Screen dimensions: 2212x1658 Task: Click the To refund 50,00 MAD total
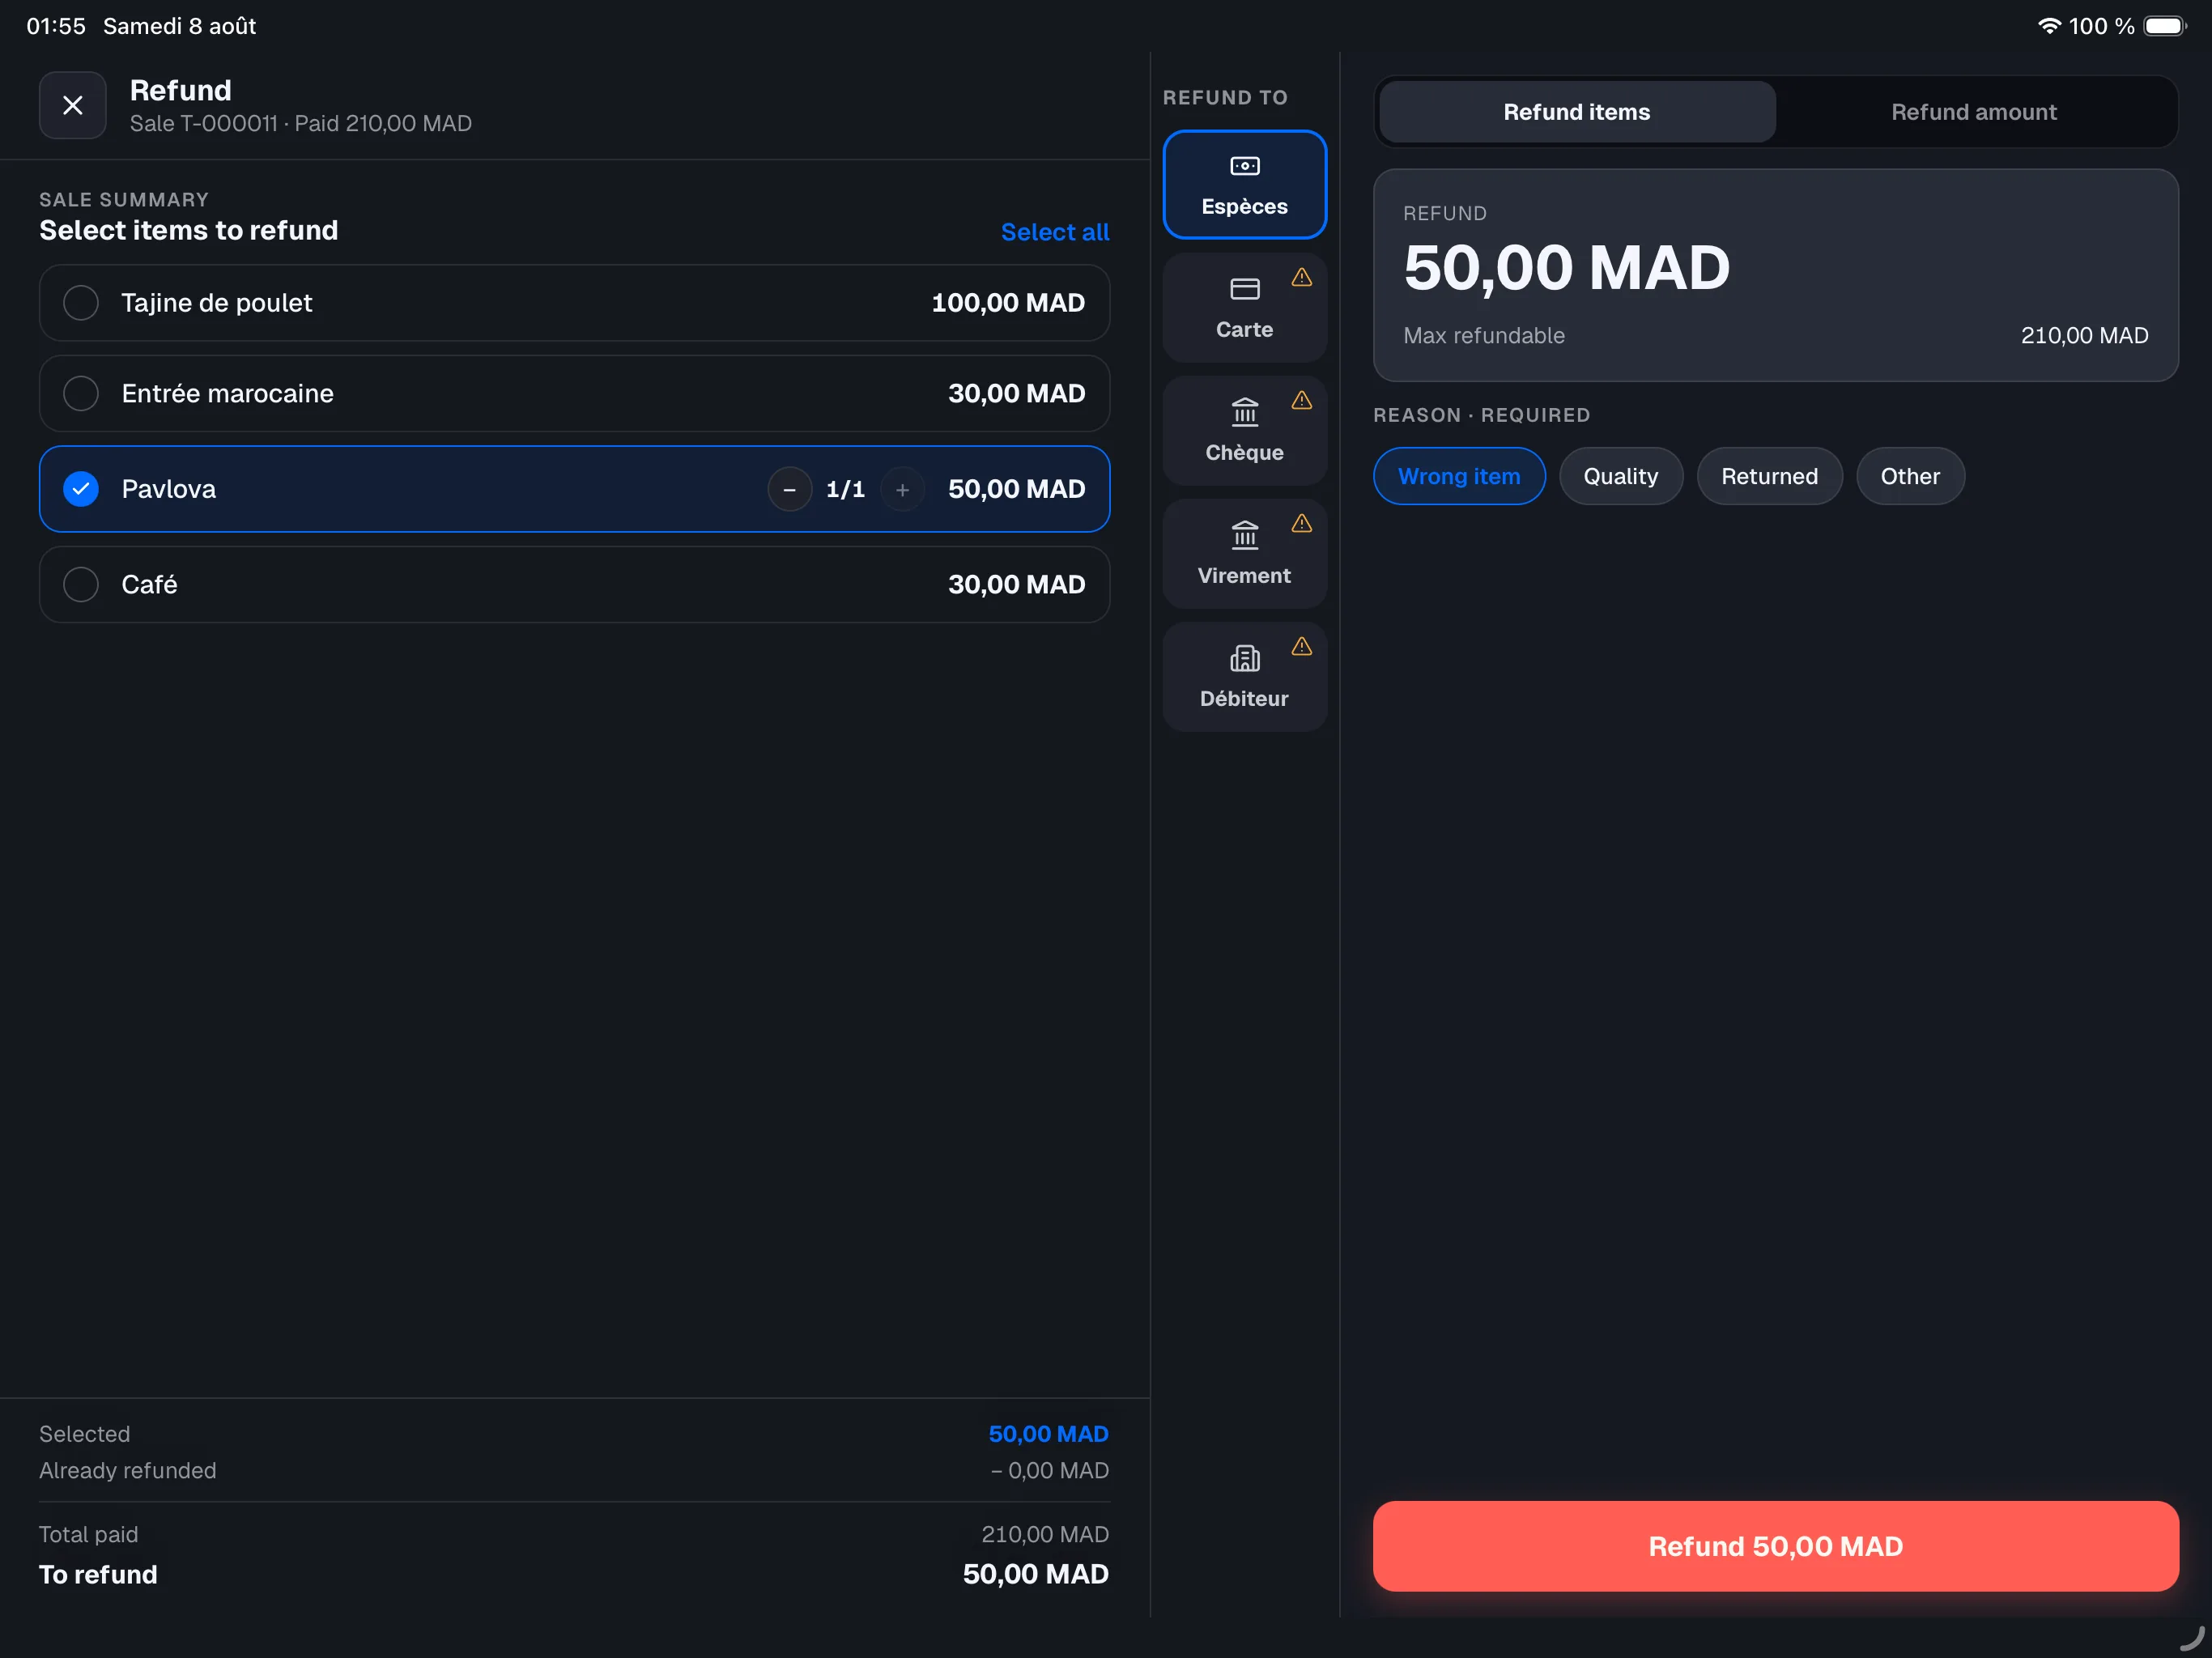[1035, 1575]
